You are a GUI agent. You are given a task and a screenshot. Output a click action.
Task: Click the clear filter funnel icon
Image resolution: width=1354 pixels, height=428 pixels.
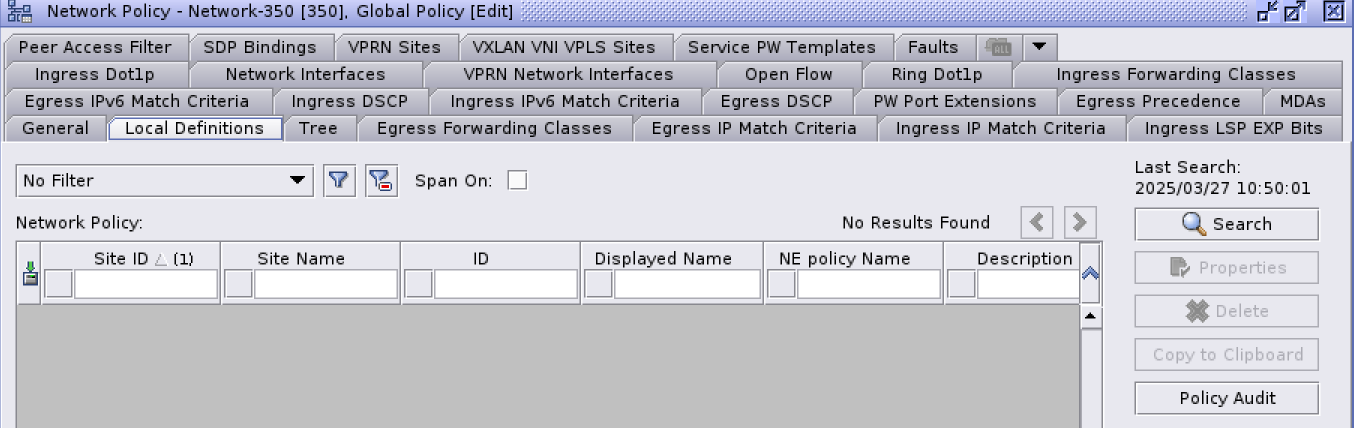(x=380, y=180)
